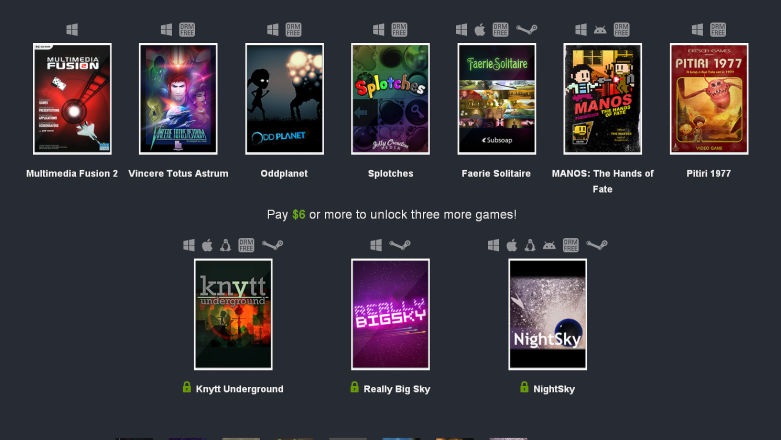Image resolution: width=781 pixels, height=440 pixels.
Task: Click Android icon above MANOS cover
Action: pyautogui.click(x=600, y=30)
